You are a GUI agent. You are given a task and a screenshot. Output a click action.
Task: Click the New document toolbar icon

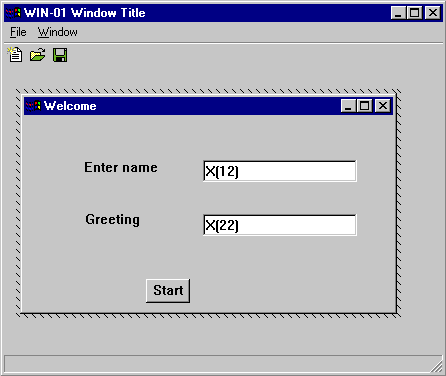(x=15, y=55)
